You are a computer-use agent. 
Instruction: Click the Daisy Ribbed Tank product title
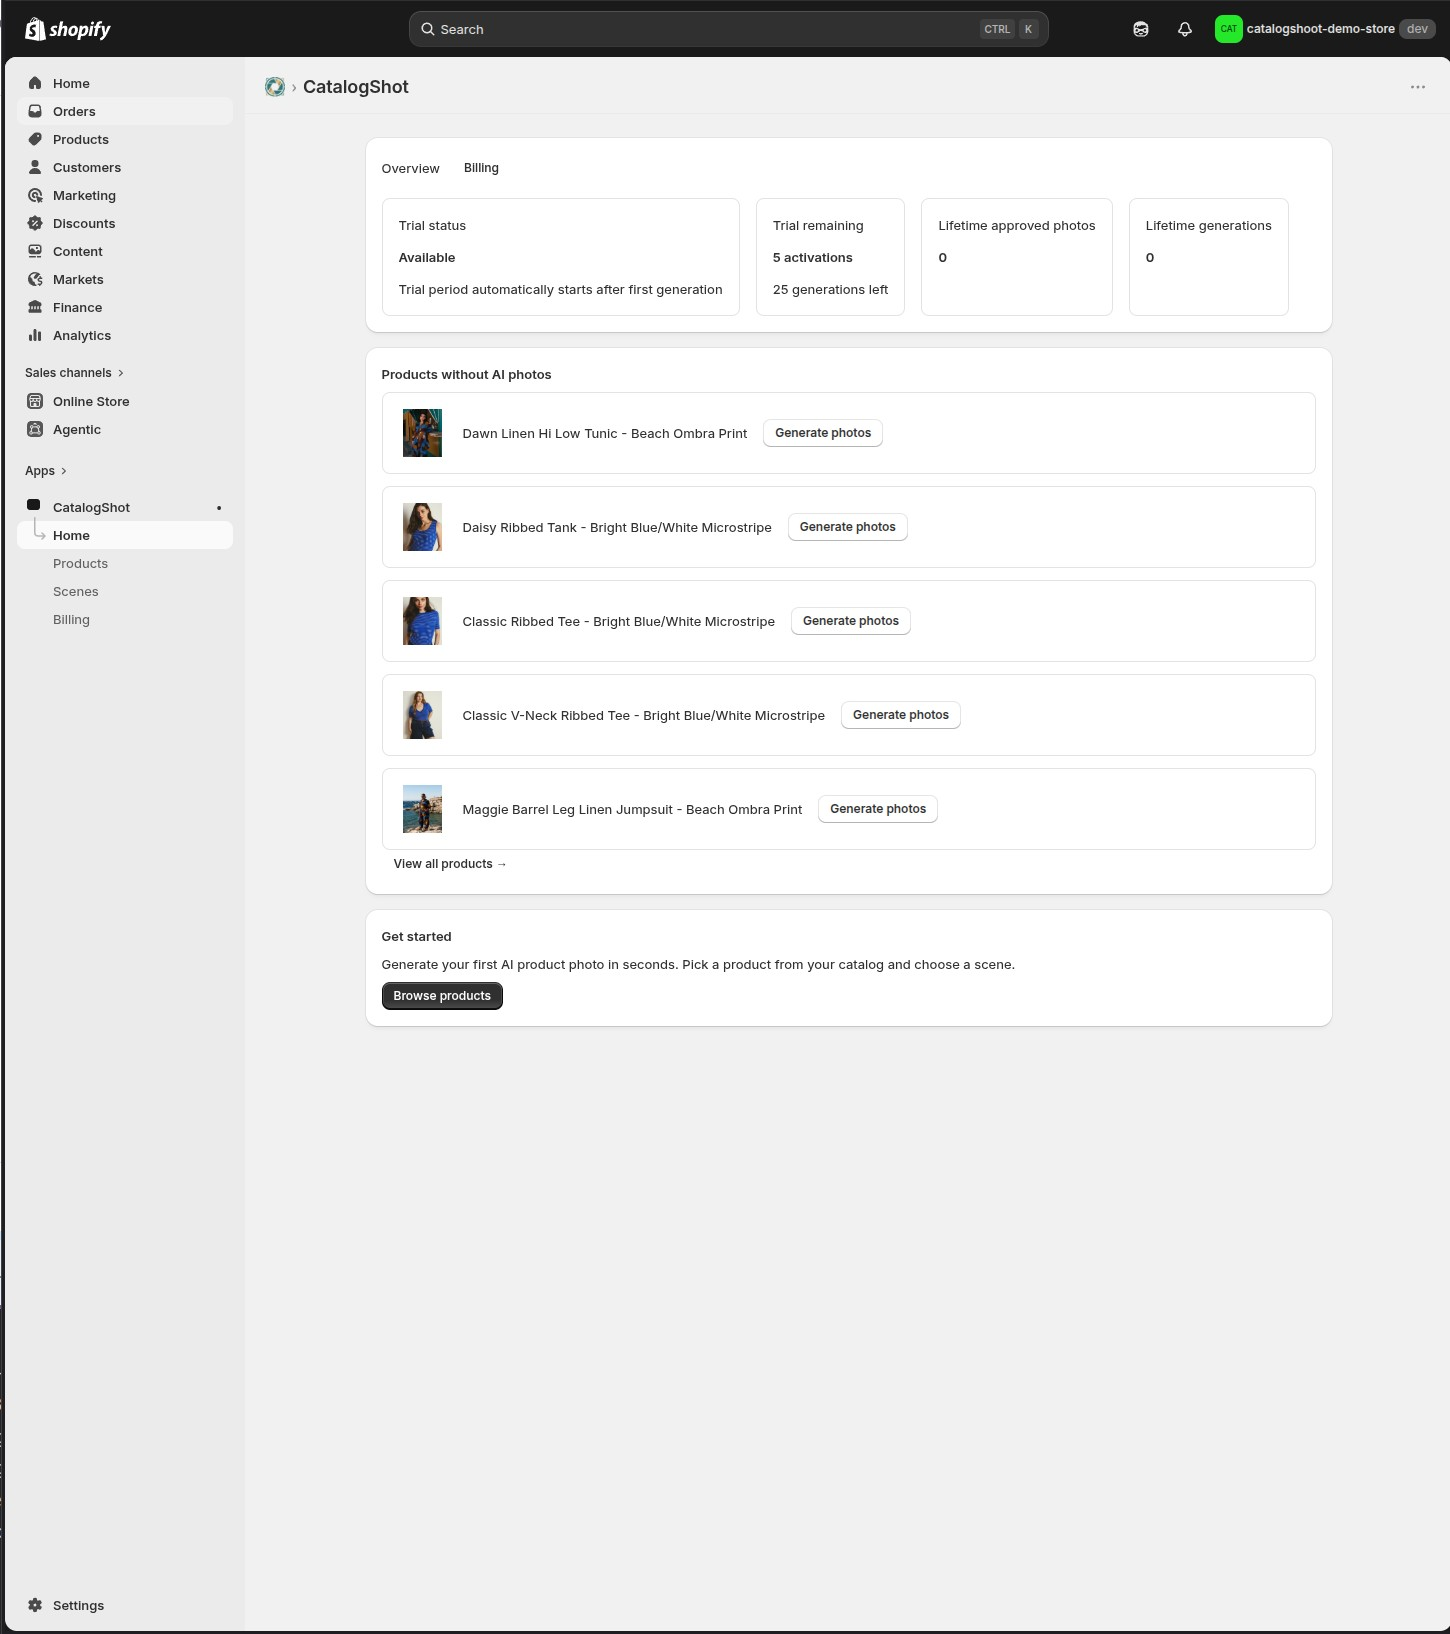point(617,528)
